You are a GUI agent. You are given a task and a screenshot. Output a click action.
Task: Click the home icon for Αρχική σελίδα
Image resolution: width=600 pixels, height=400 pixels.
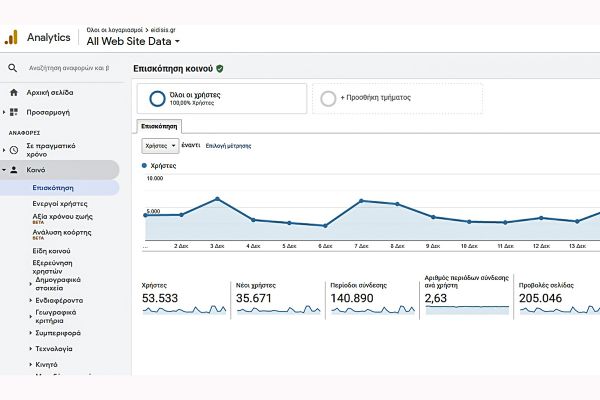[13, 92]
